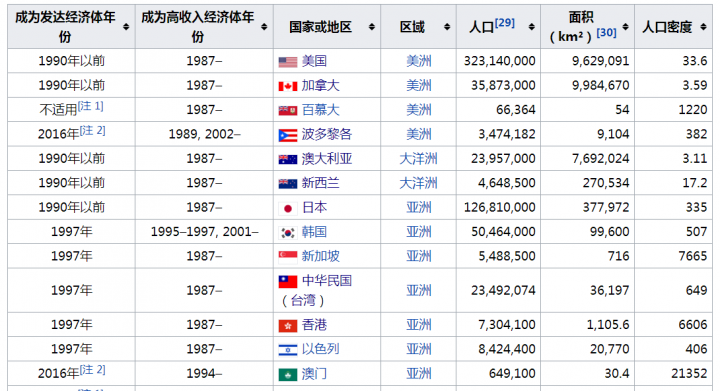Open the 澳门 link
720x391 pixels.
point(314,374)
